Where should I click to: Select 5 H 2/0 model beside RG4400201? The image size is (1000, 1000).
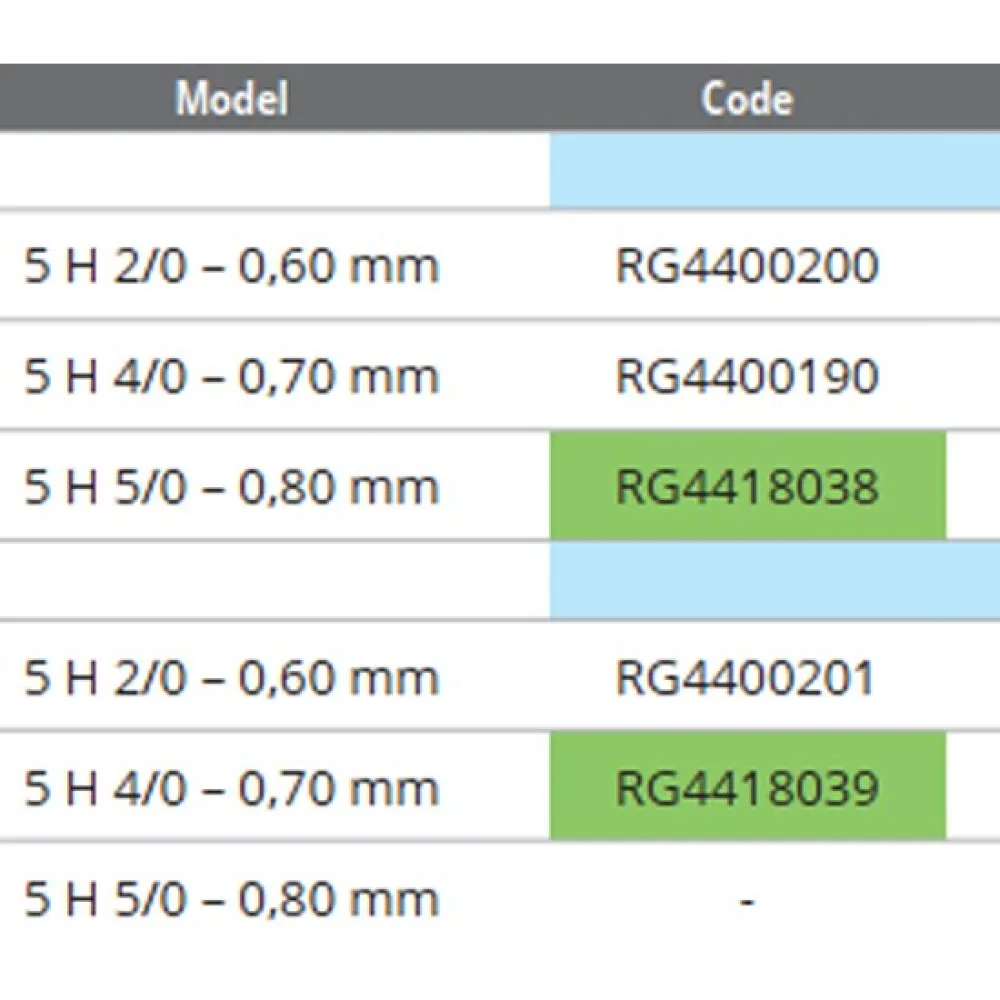click(232, 678)
